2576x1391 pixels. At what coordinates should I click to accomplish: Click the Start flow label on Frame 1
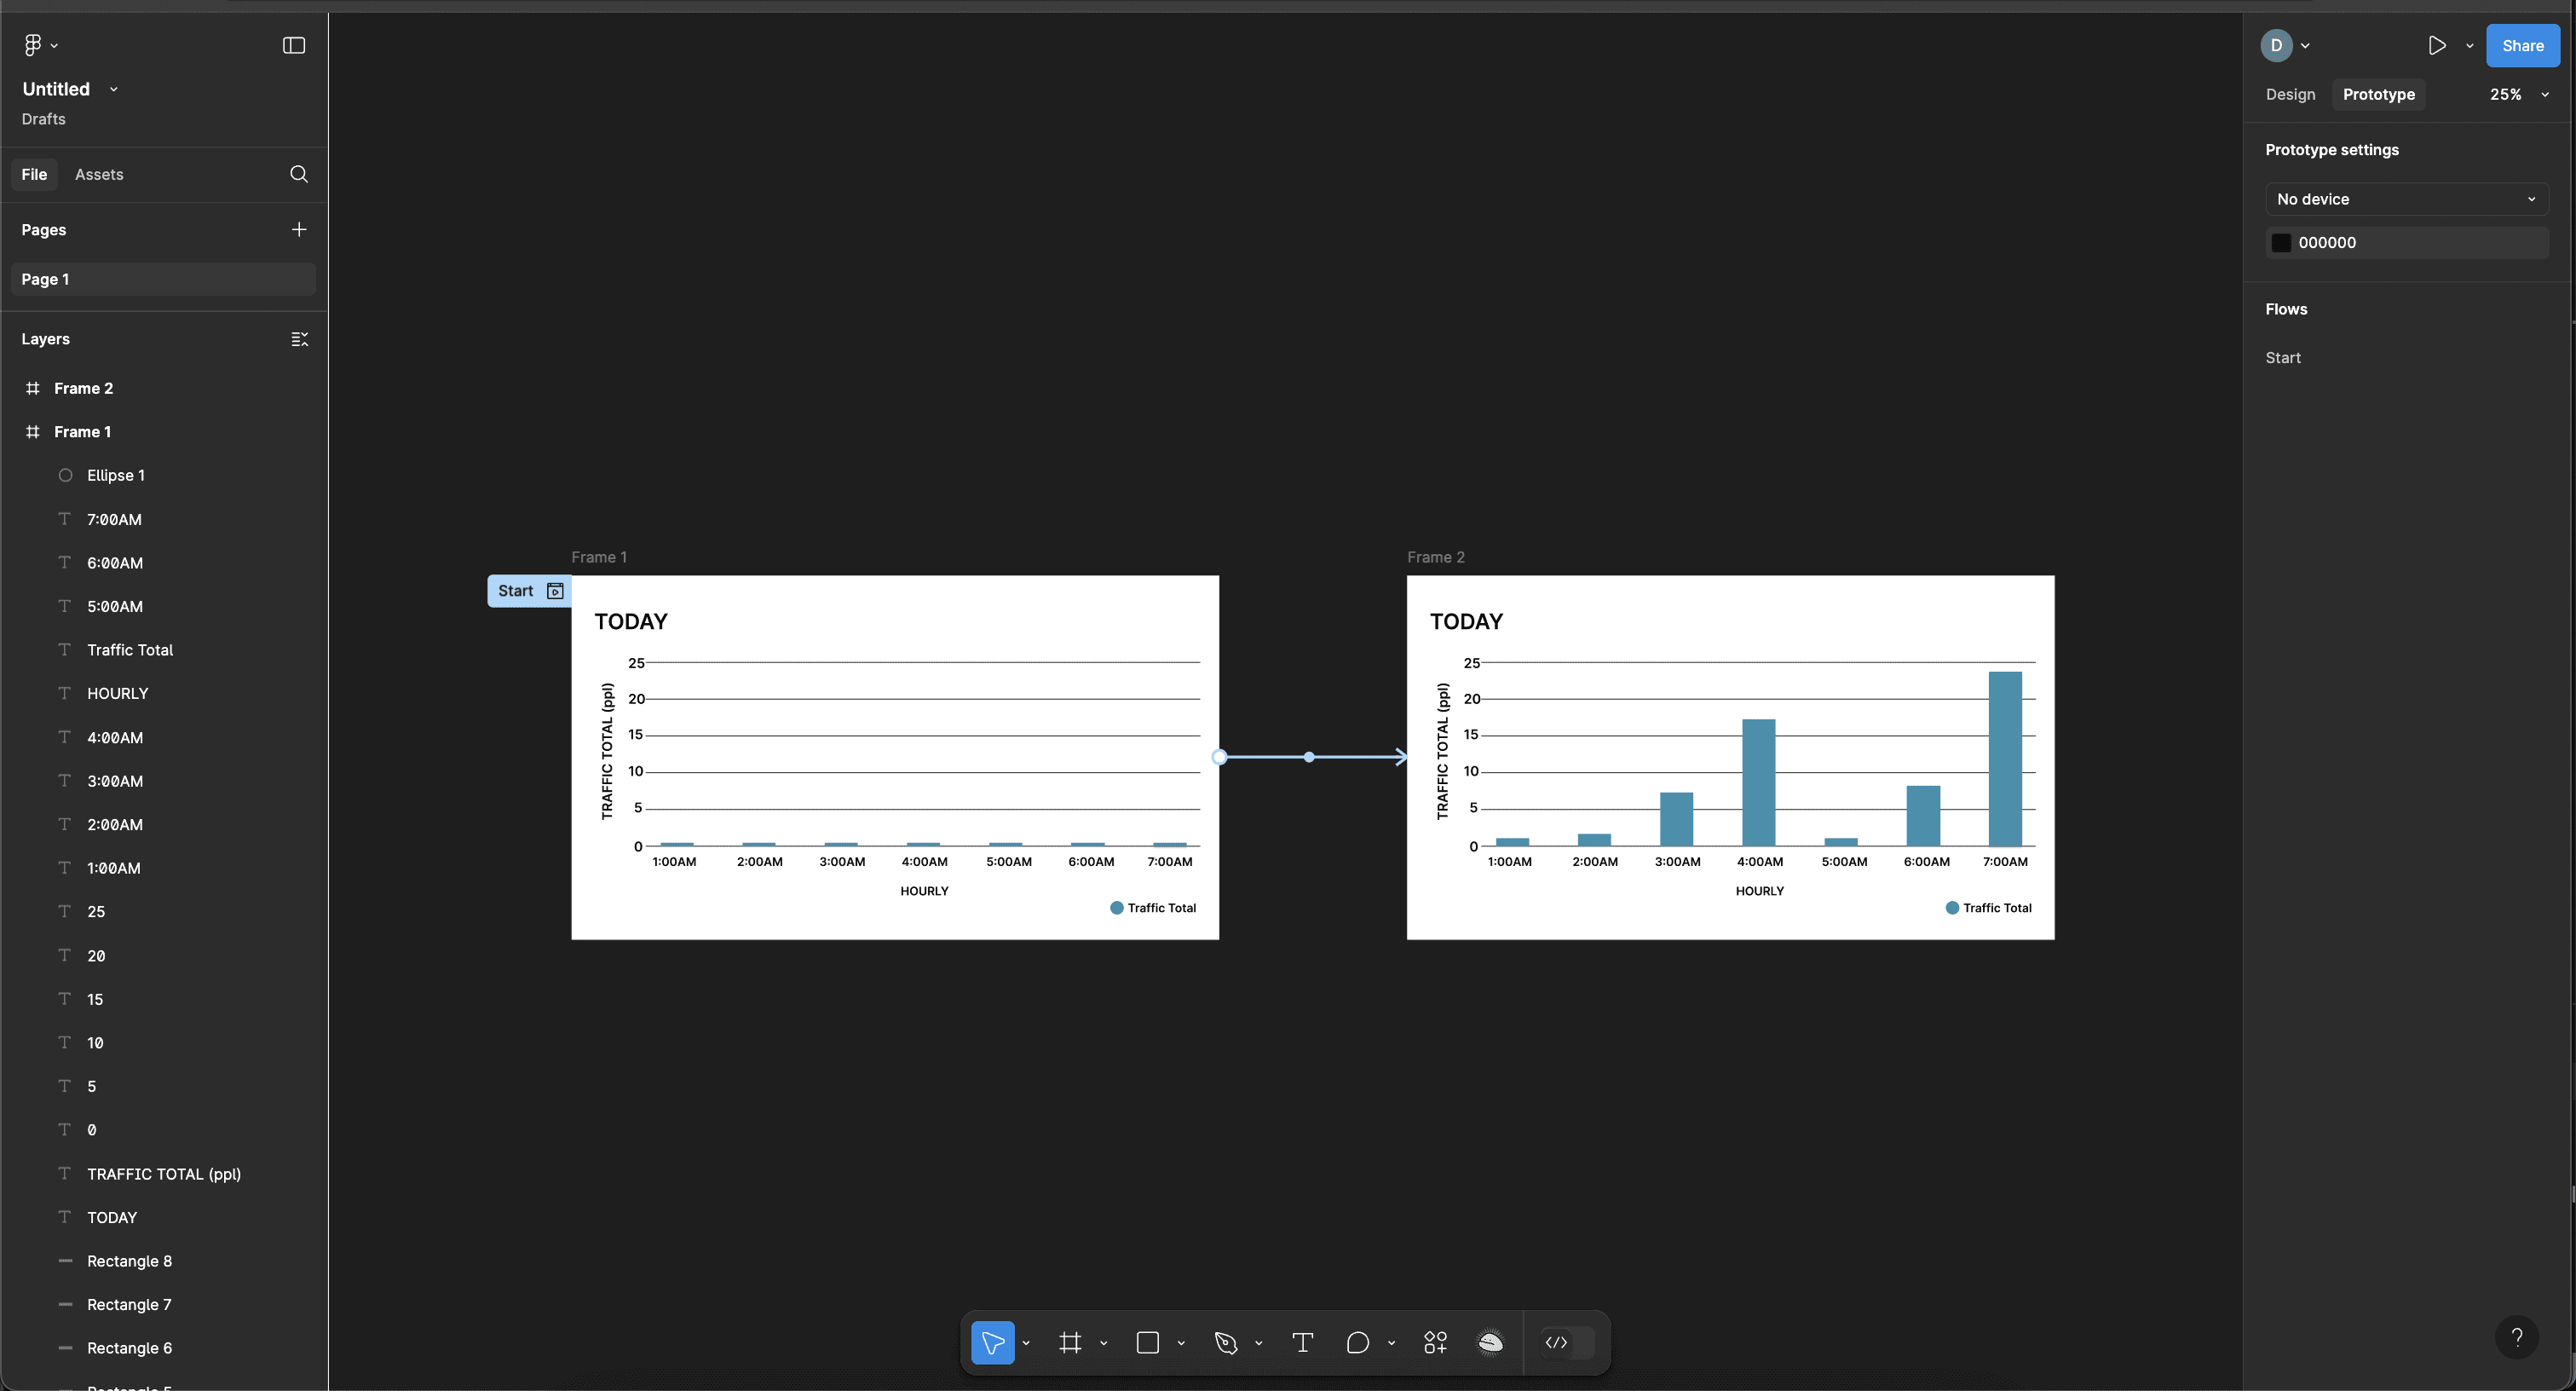pyautogui.click(x=516, y=591)
